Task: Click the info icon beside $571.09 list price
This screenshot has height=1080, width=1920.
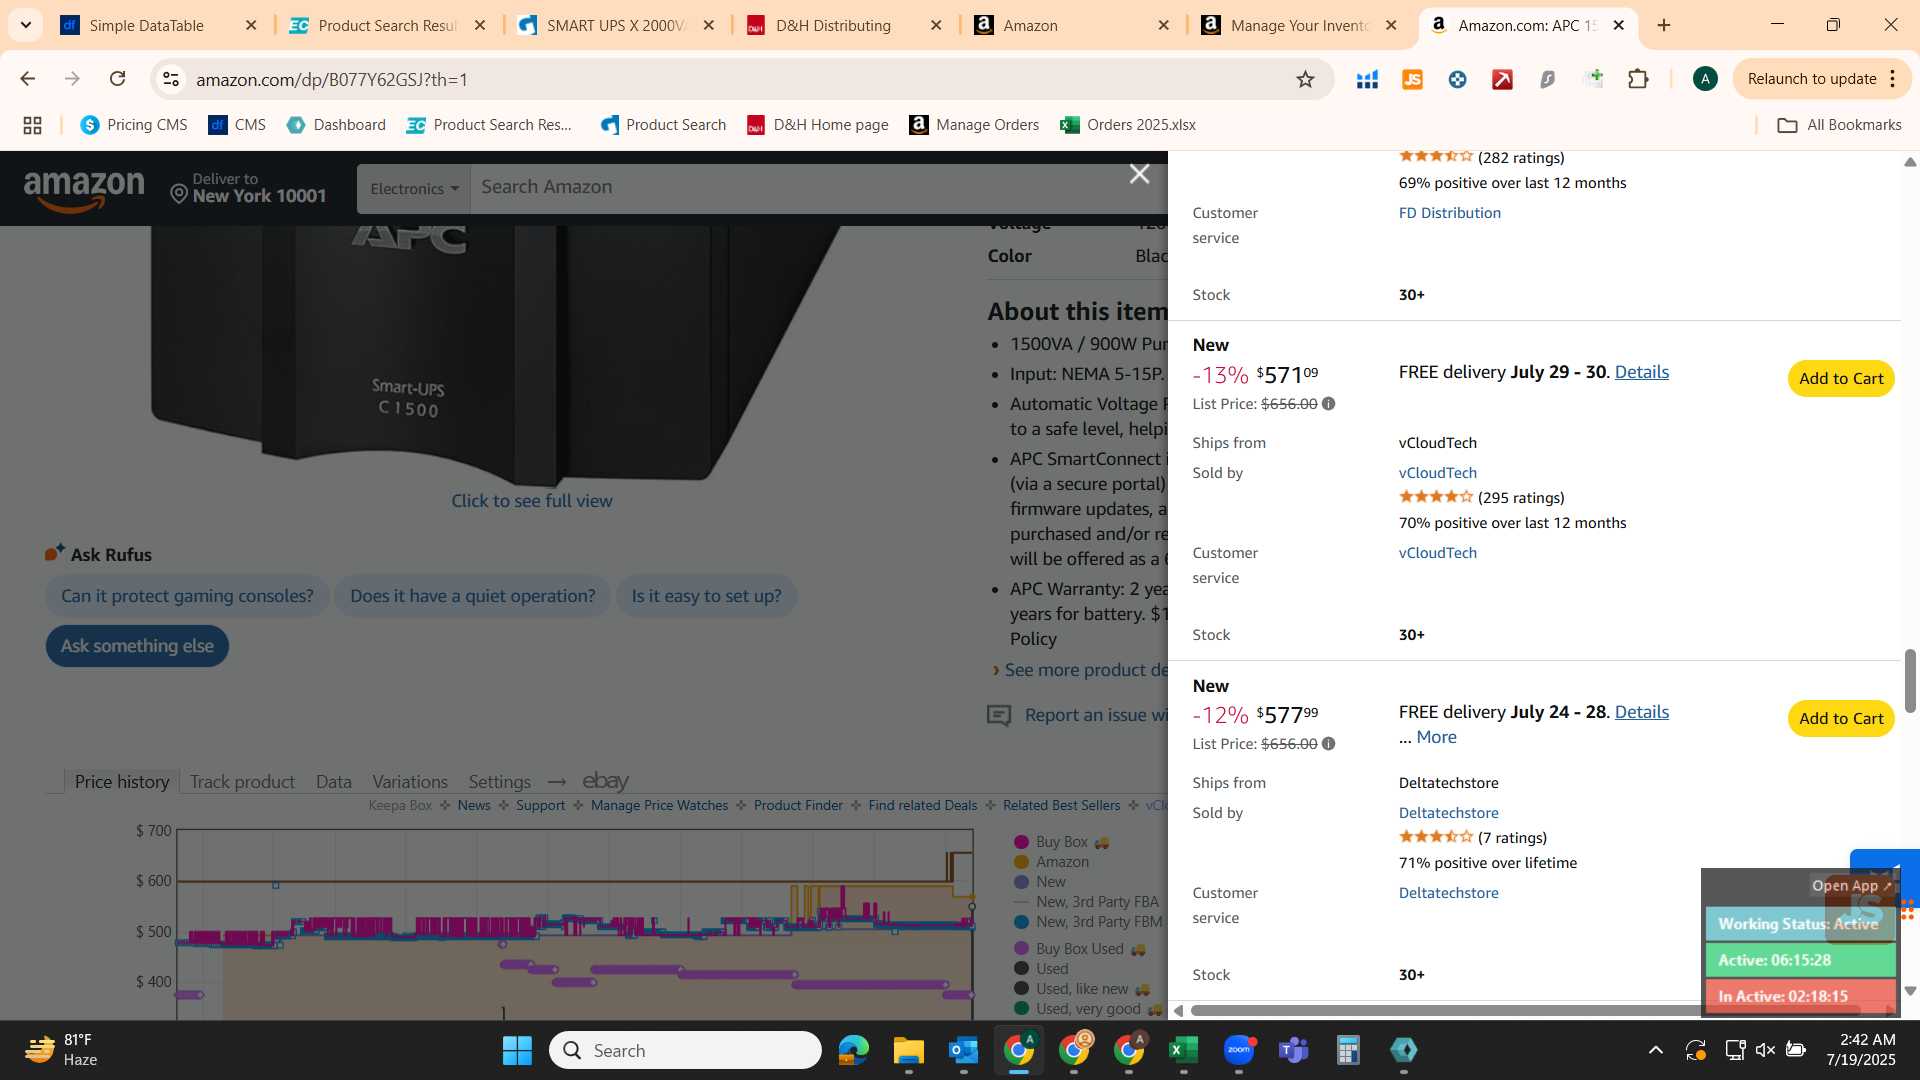Action: click(x=1328, y=404)
